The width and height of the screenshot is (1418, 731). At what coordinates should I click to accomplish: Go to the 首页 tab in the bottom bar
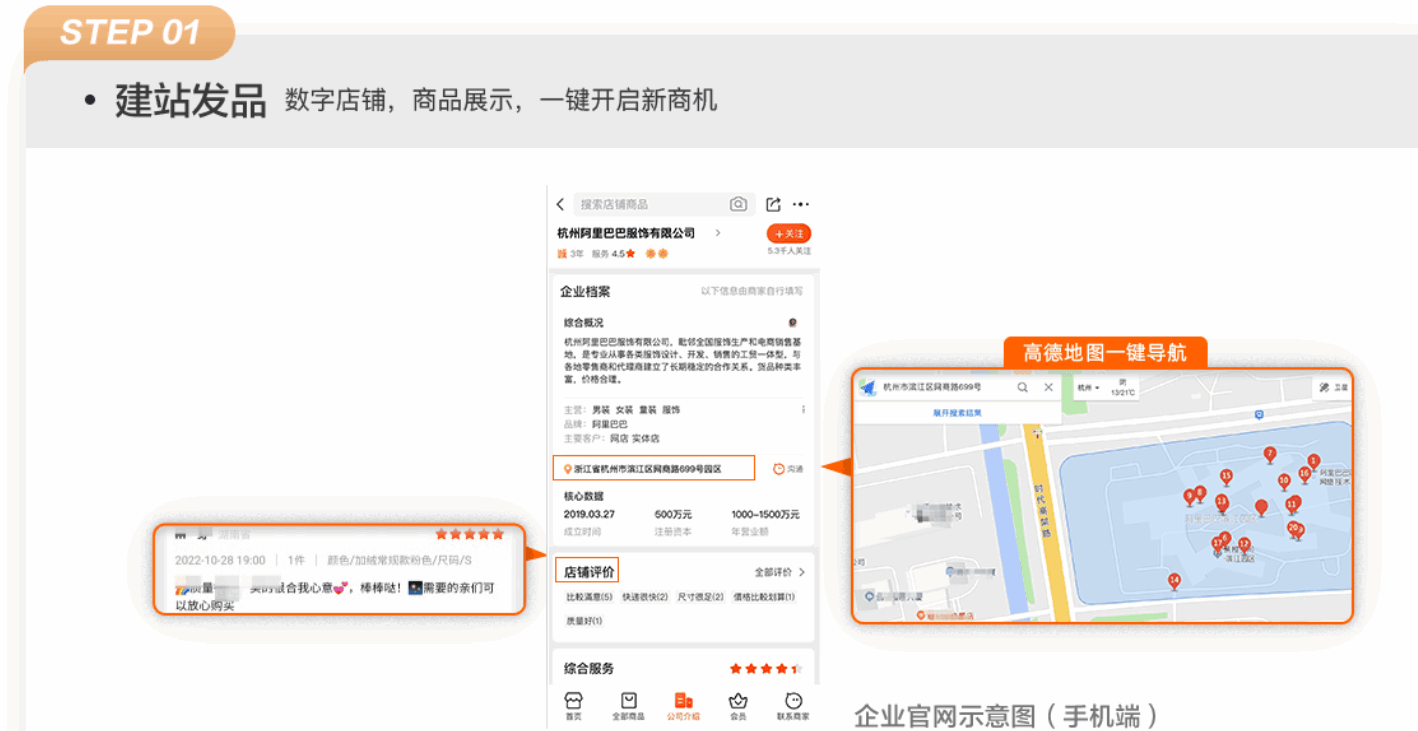573,706
